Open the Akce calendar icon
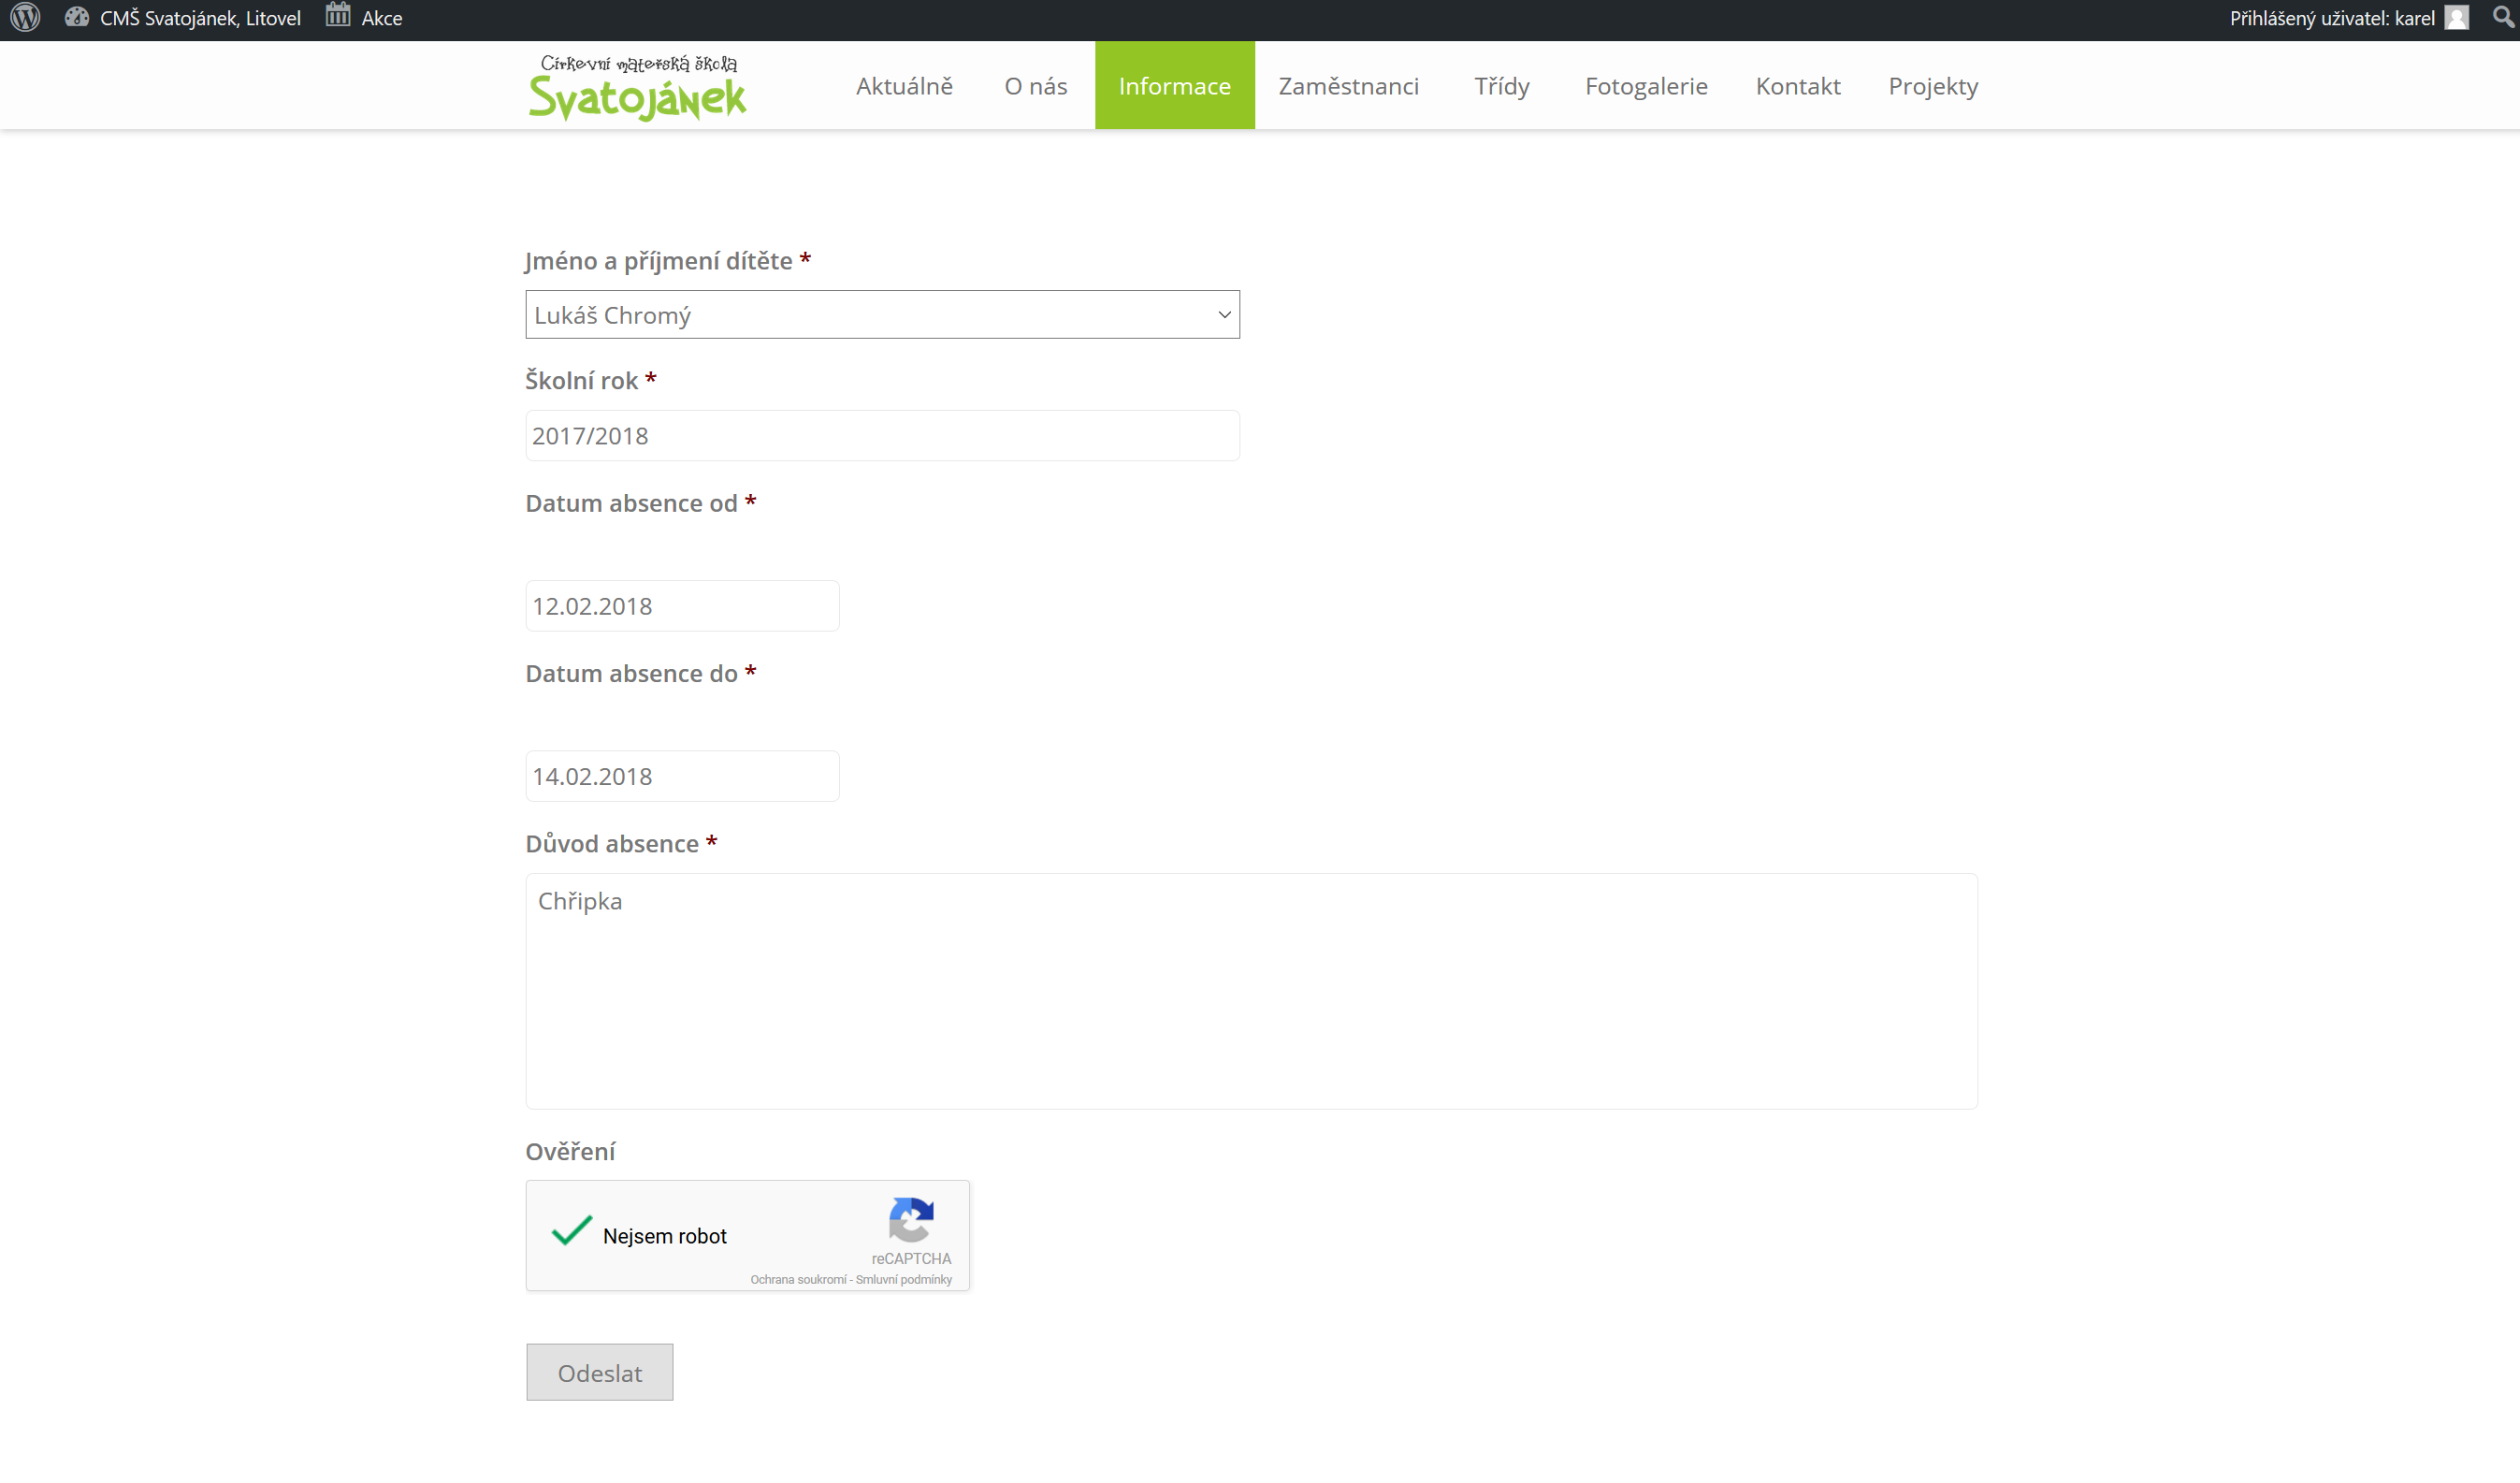Image resolution: width=2520 pixels, height=1483 pixels. tap(338, 16)
